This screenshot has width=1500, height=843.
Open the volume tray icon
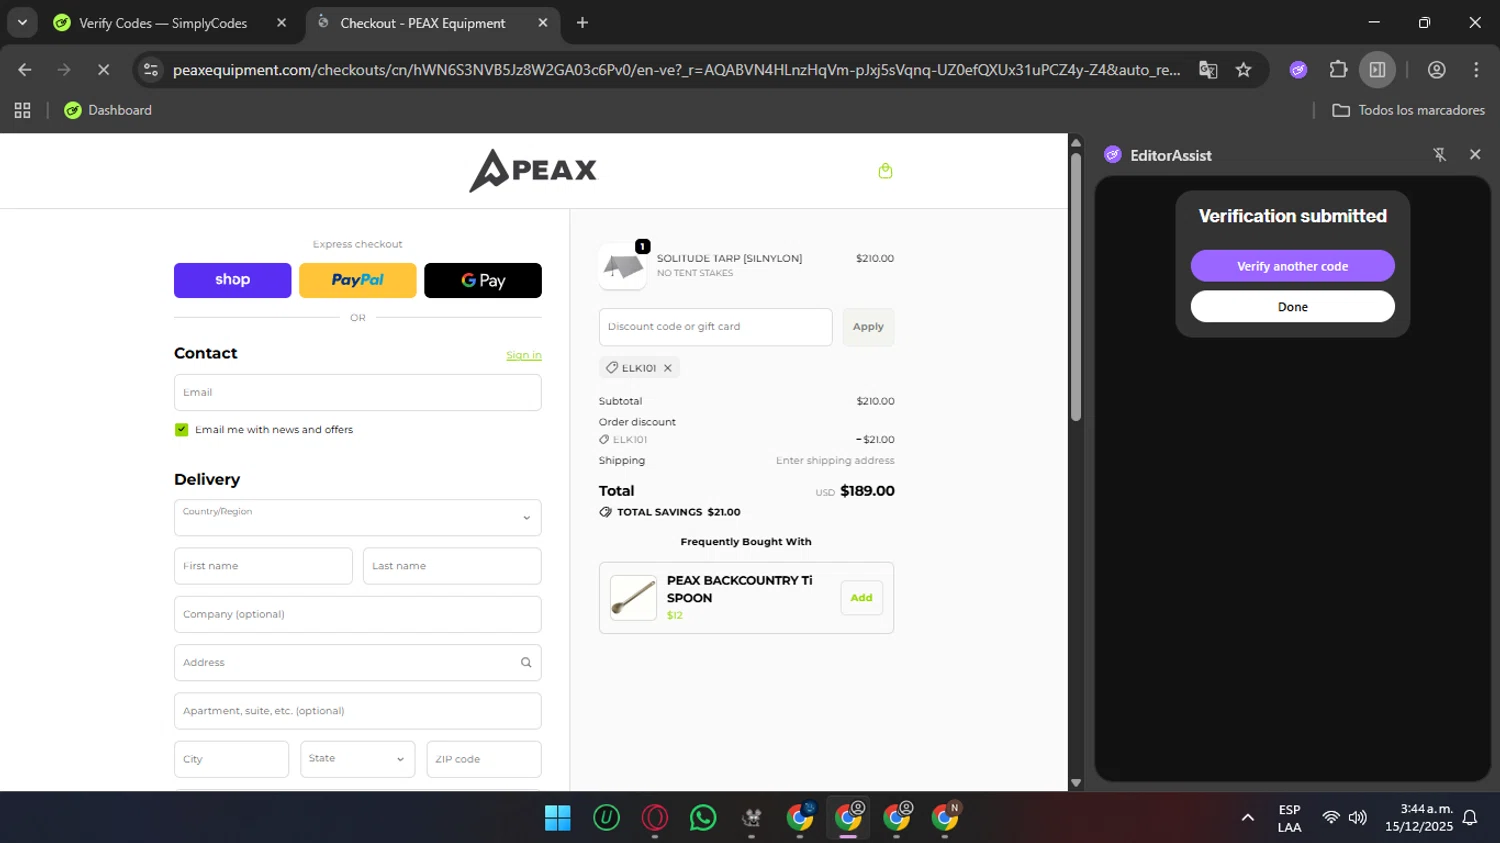(x=1357, y=818)
